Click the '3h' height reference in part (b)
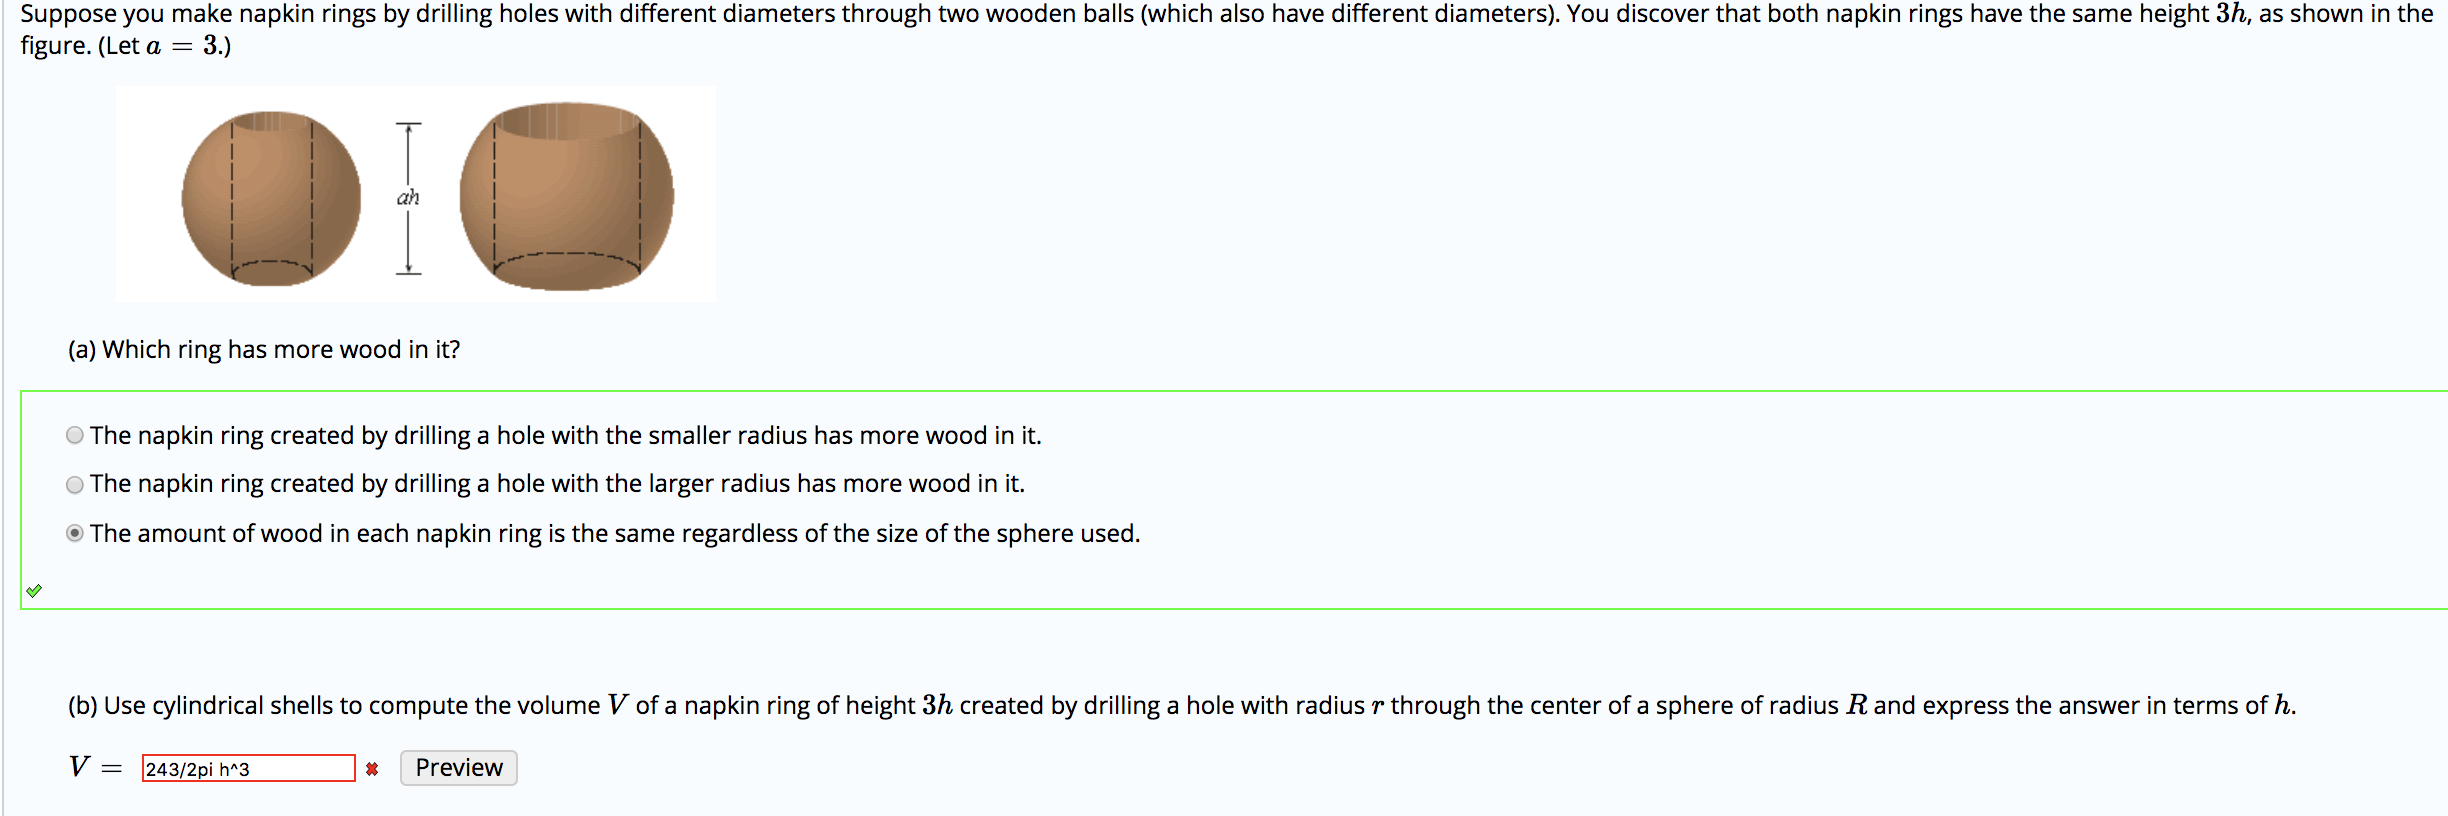 pyautogui.click(x=938, y=704)
